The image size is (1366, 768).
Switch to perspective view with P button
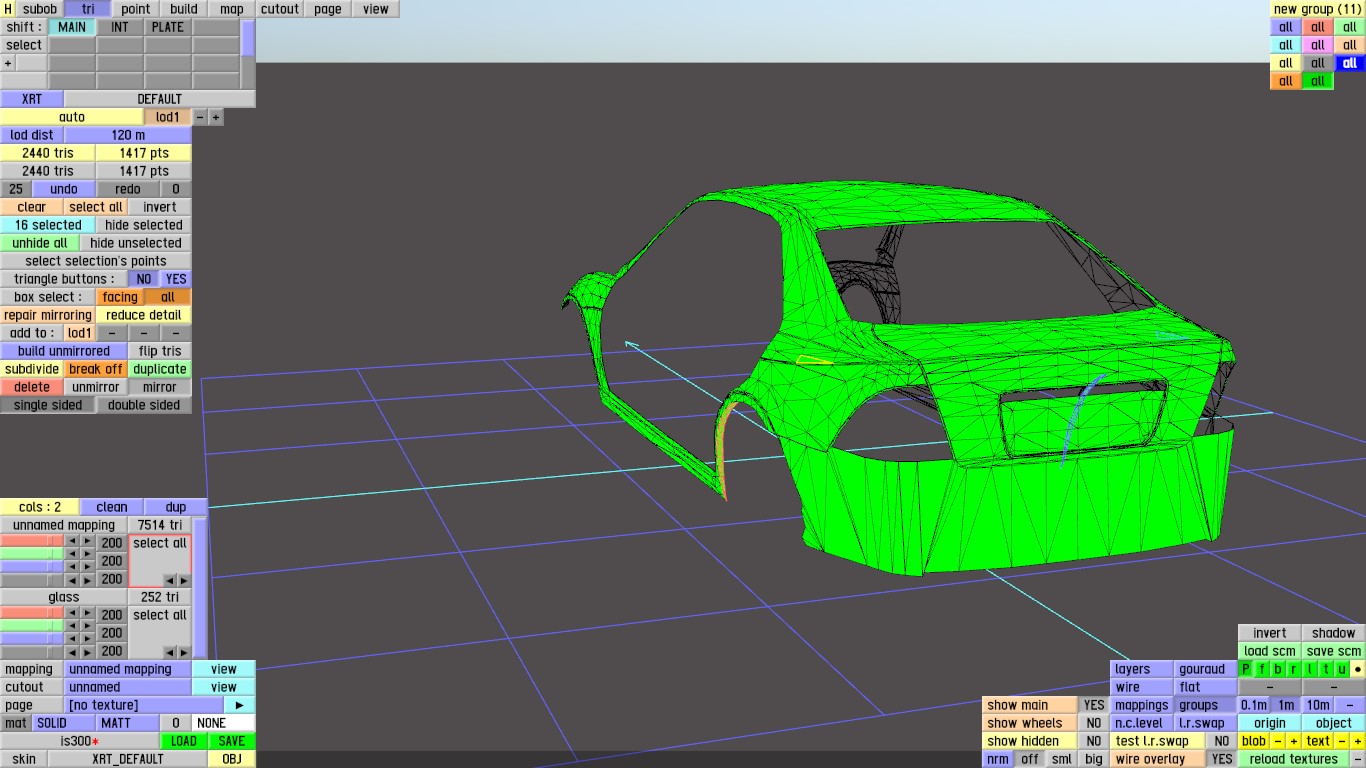[1246, 669]
